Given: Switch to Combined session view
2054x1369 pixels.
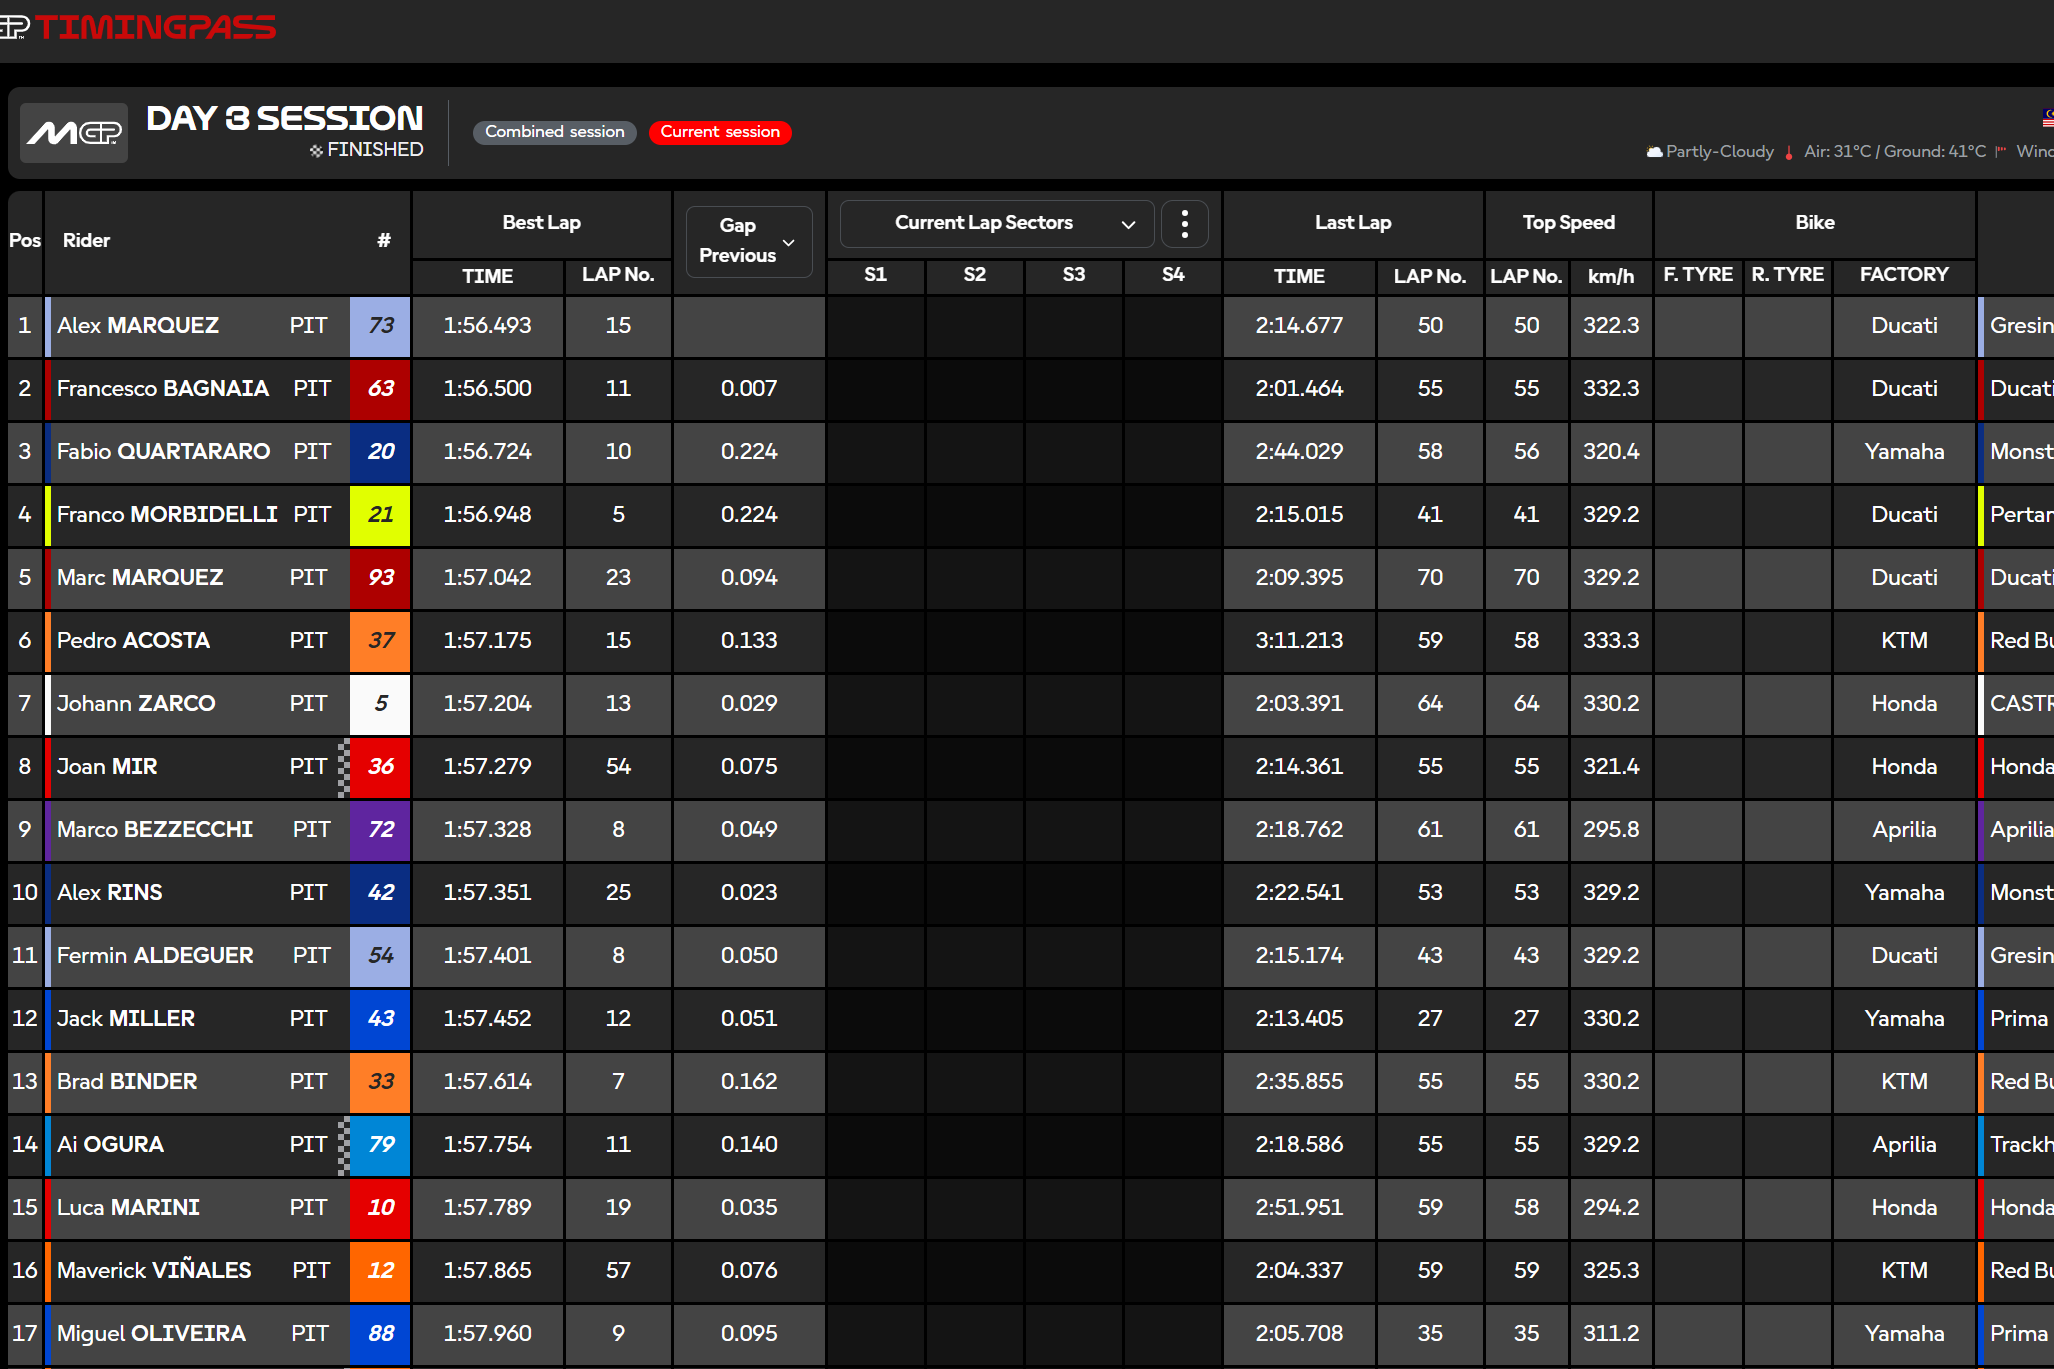Looking at the screenshot, I should (554, 132).
